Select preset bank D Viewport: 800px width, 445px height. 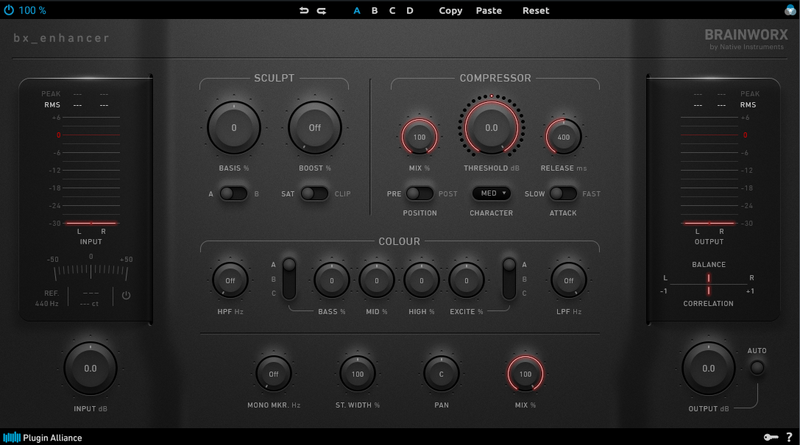(x=410, y=10)
